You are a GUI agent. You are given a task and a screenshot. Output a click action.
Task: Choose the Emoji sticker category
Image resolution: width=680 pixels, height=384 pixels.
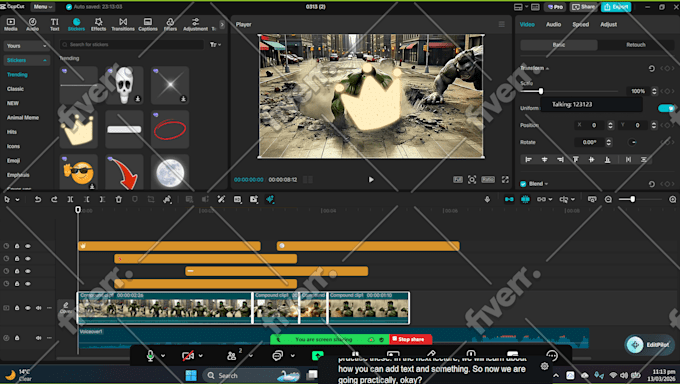[13, 161]
